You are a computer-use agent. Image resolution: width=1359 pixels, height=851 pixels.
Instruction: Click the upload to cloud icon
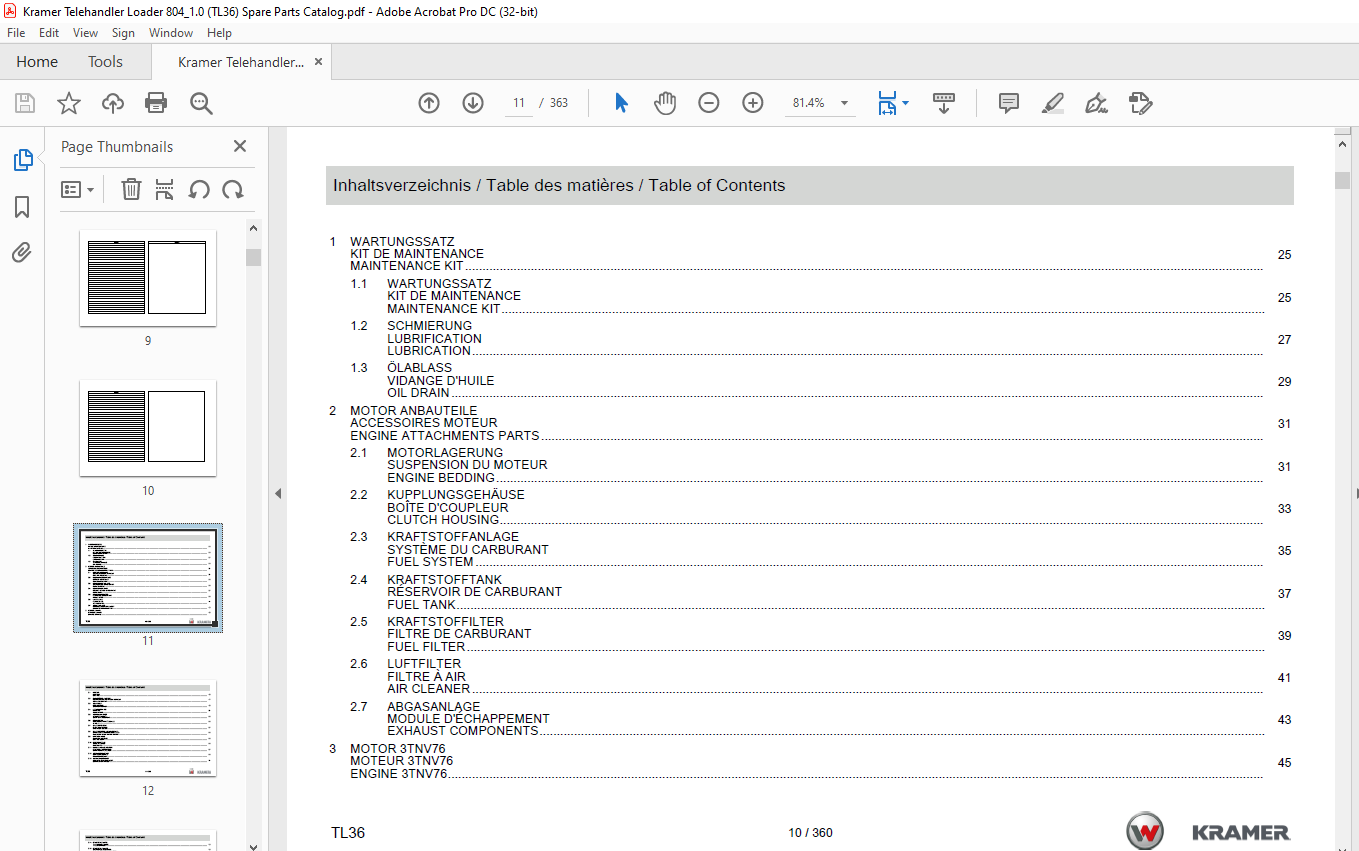[x=113, y=103]
